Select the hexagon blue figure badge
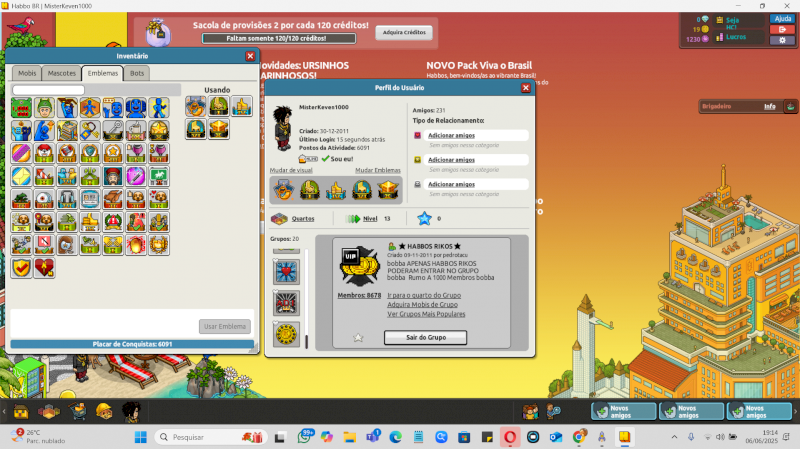 pyautogui.click(x=90, y=108)
